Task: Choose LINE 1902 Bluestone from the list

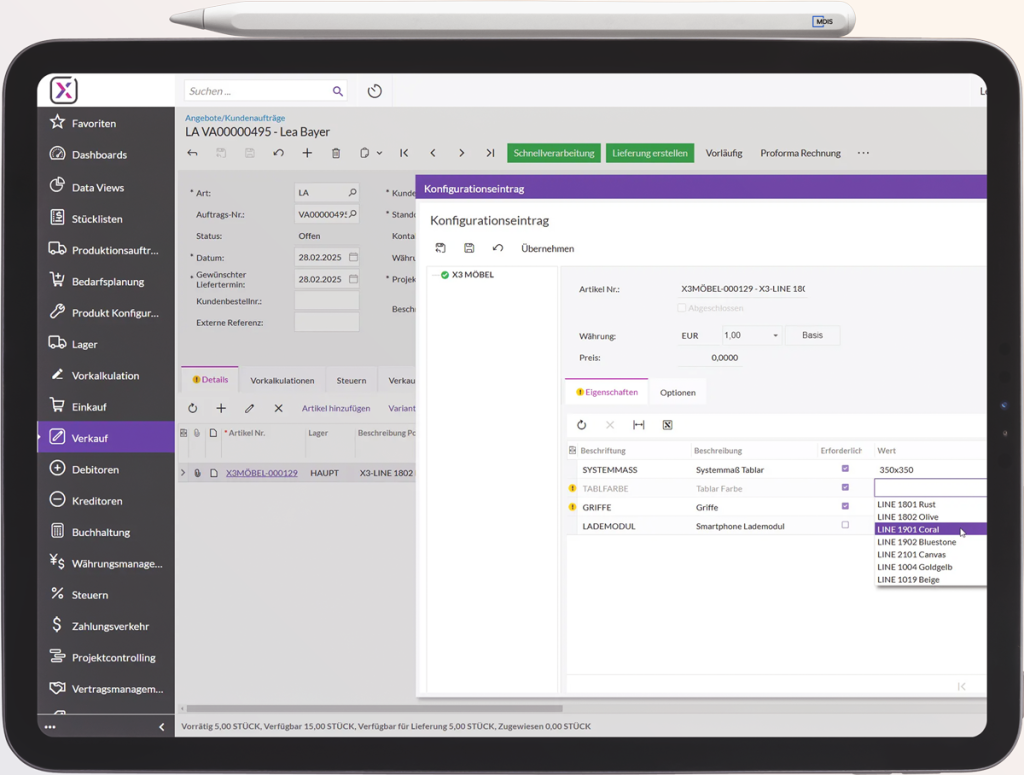Action: pyautogui.click(x=916, y=542)
